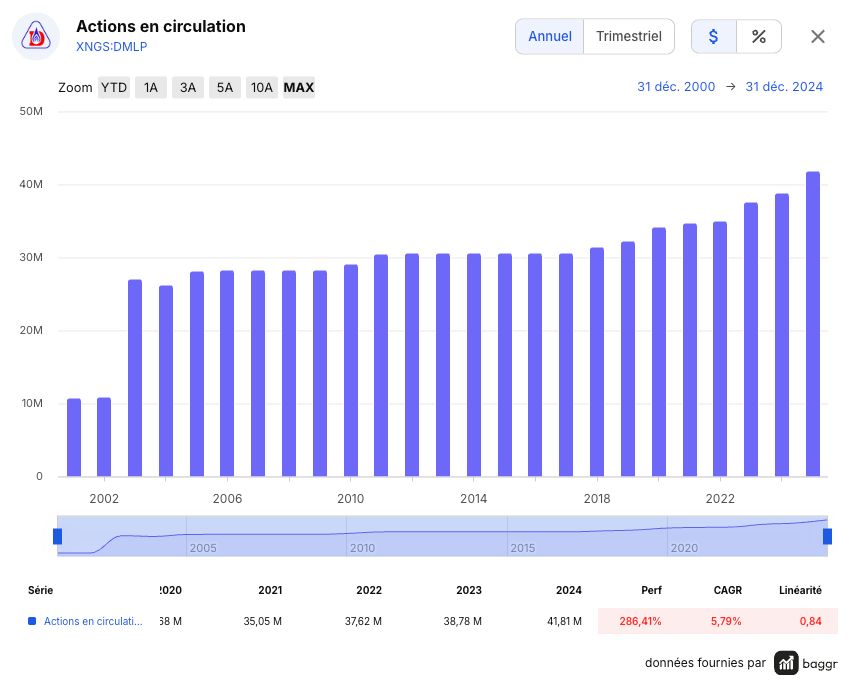Click the 2003 bar showing the jump
Screen dimensions: 850x685
(x=135, y=378)
